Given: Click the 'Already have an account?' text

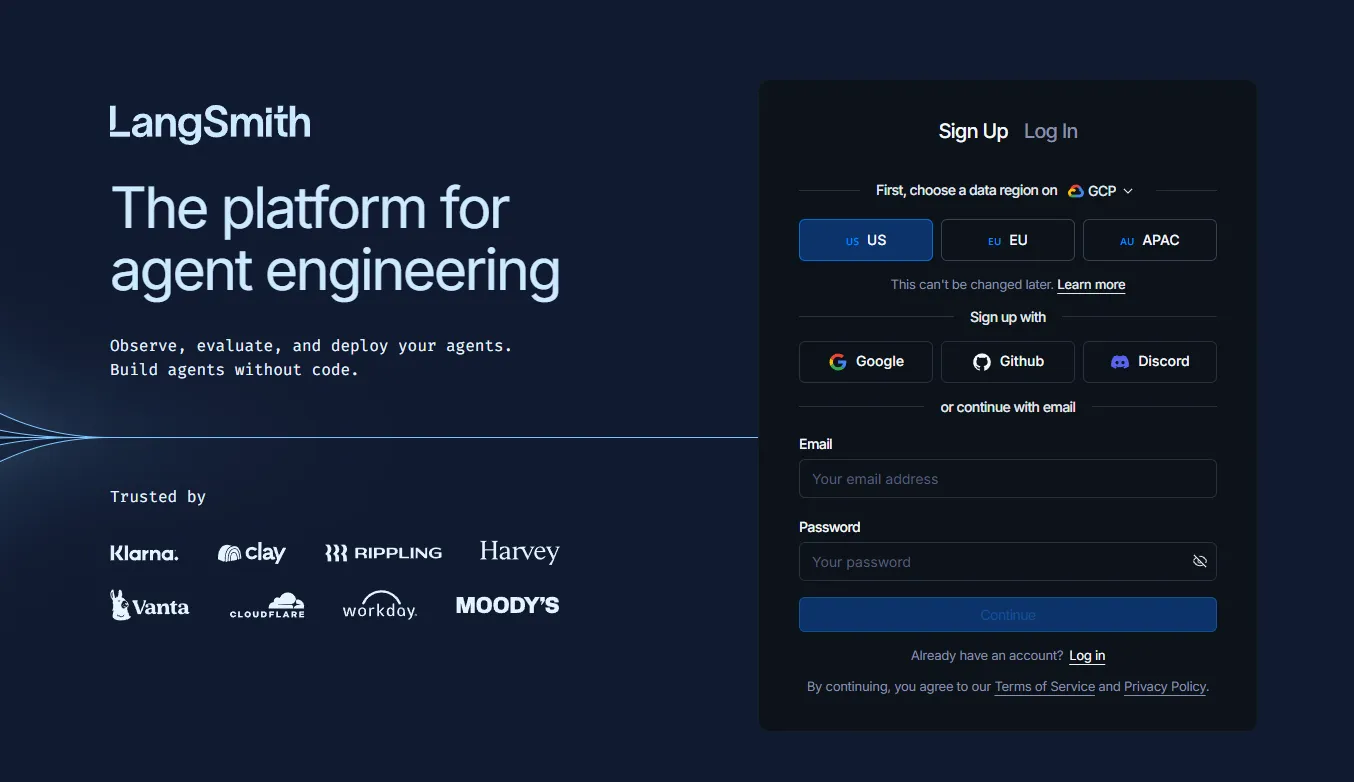Looking at the screenshot, I should pos(987,656).
